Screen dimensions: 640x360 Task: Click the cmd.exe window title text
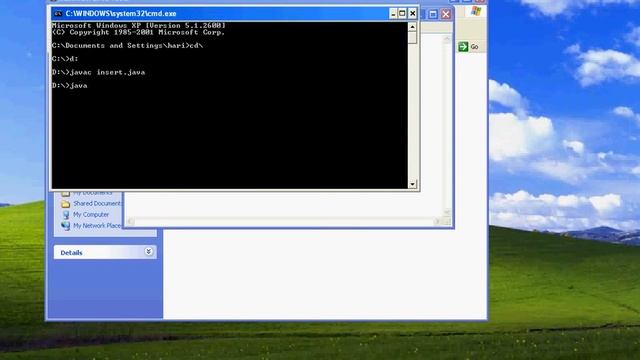coord(121,13)
